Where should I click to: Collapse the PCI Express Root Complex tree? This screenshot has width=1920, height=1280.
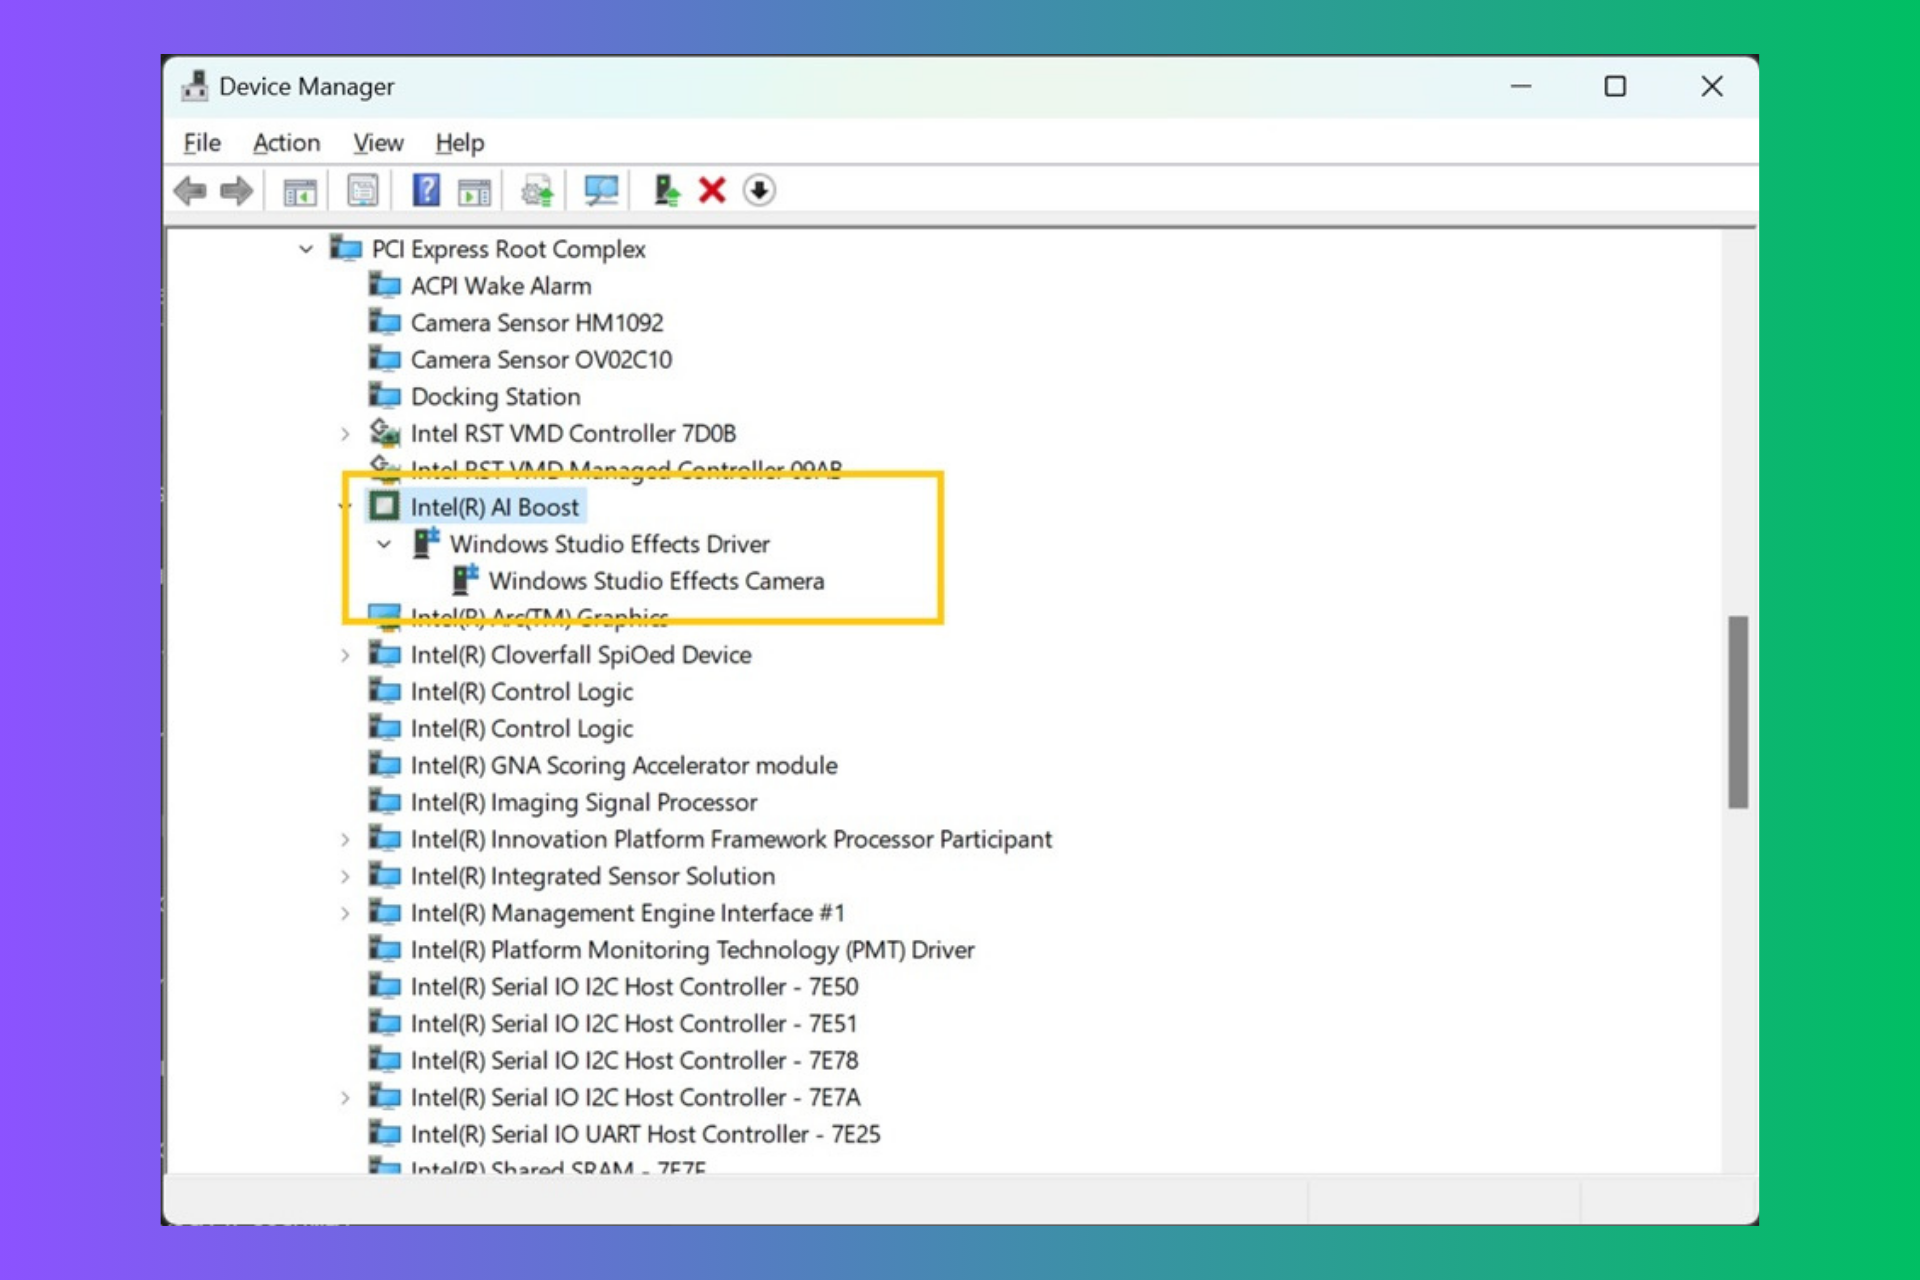307,249
